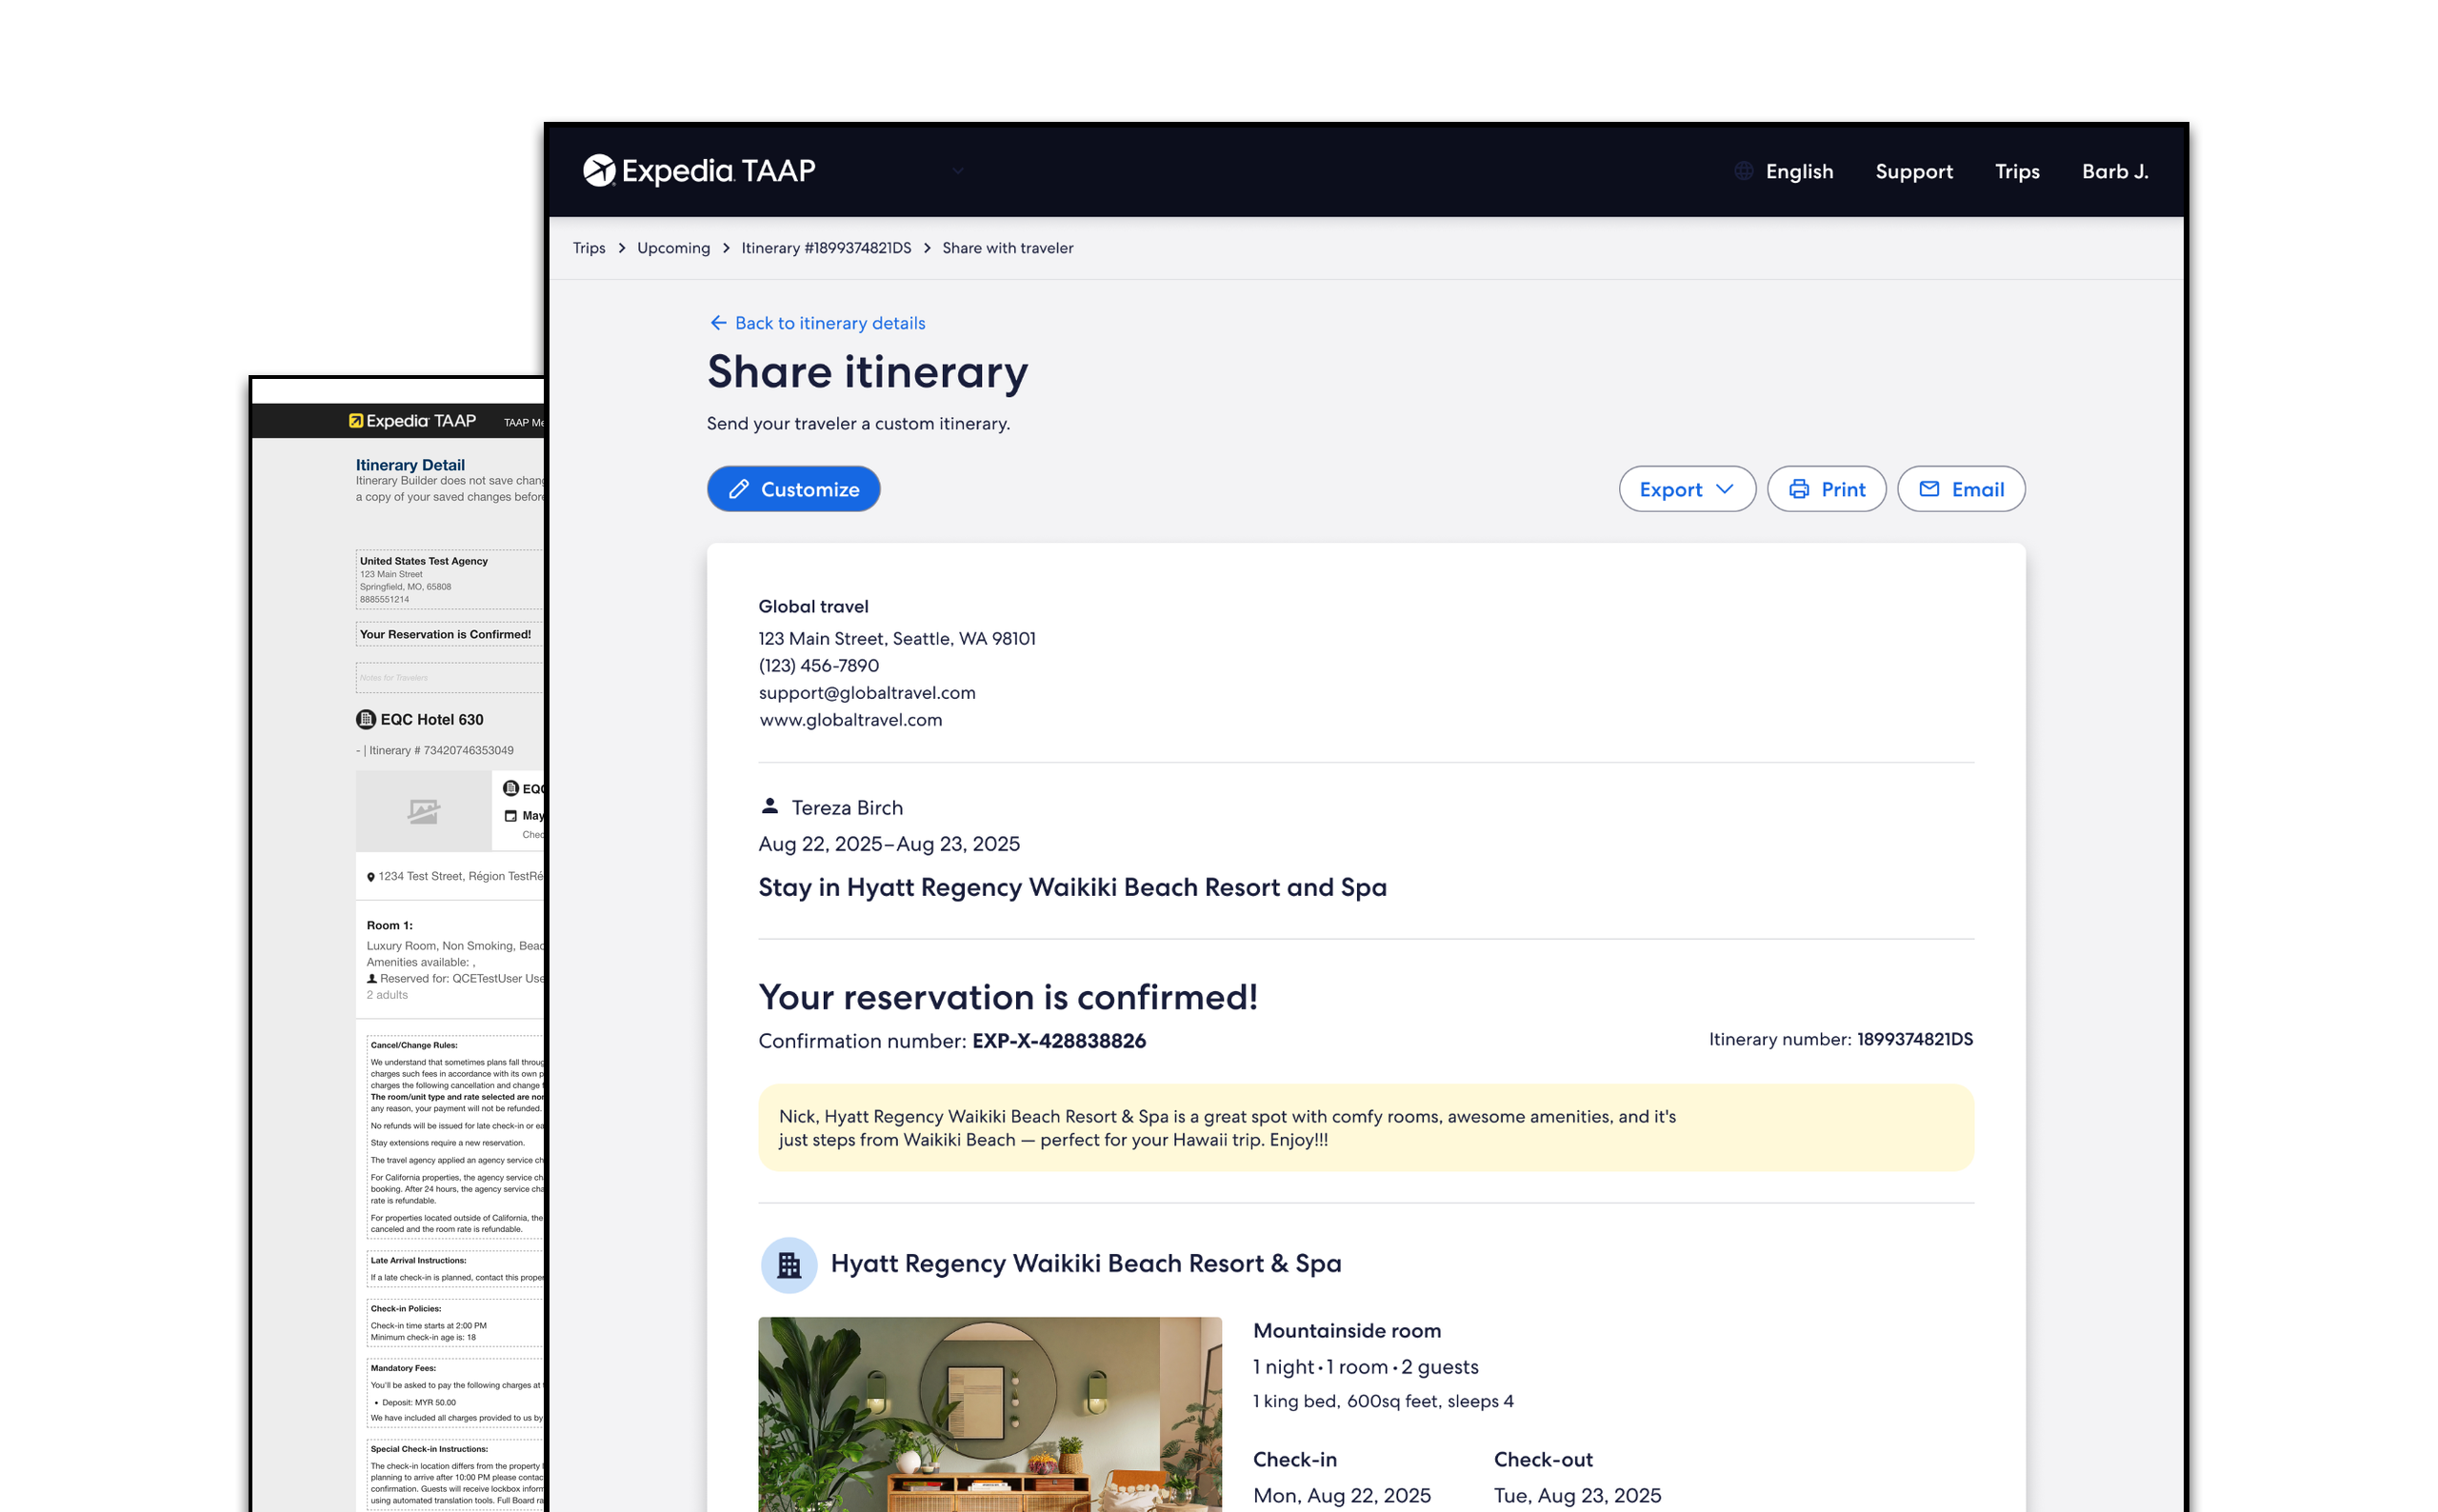The image size is (2438, 1512).
Task: Click United States Test Agency box in background window
Action: pyautogui.click(x=450, y=579)
